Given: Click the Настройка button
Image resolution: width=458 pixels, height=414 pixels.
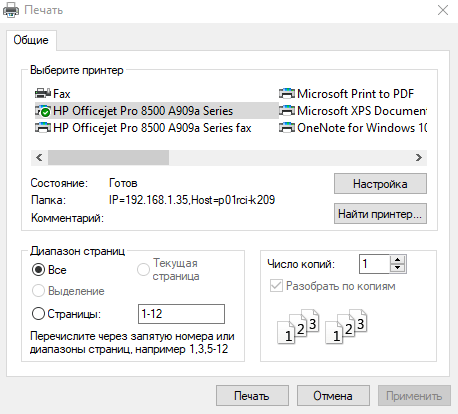Looking at the screenshot, I should click(380, 184).
